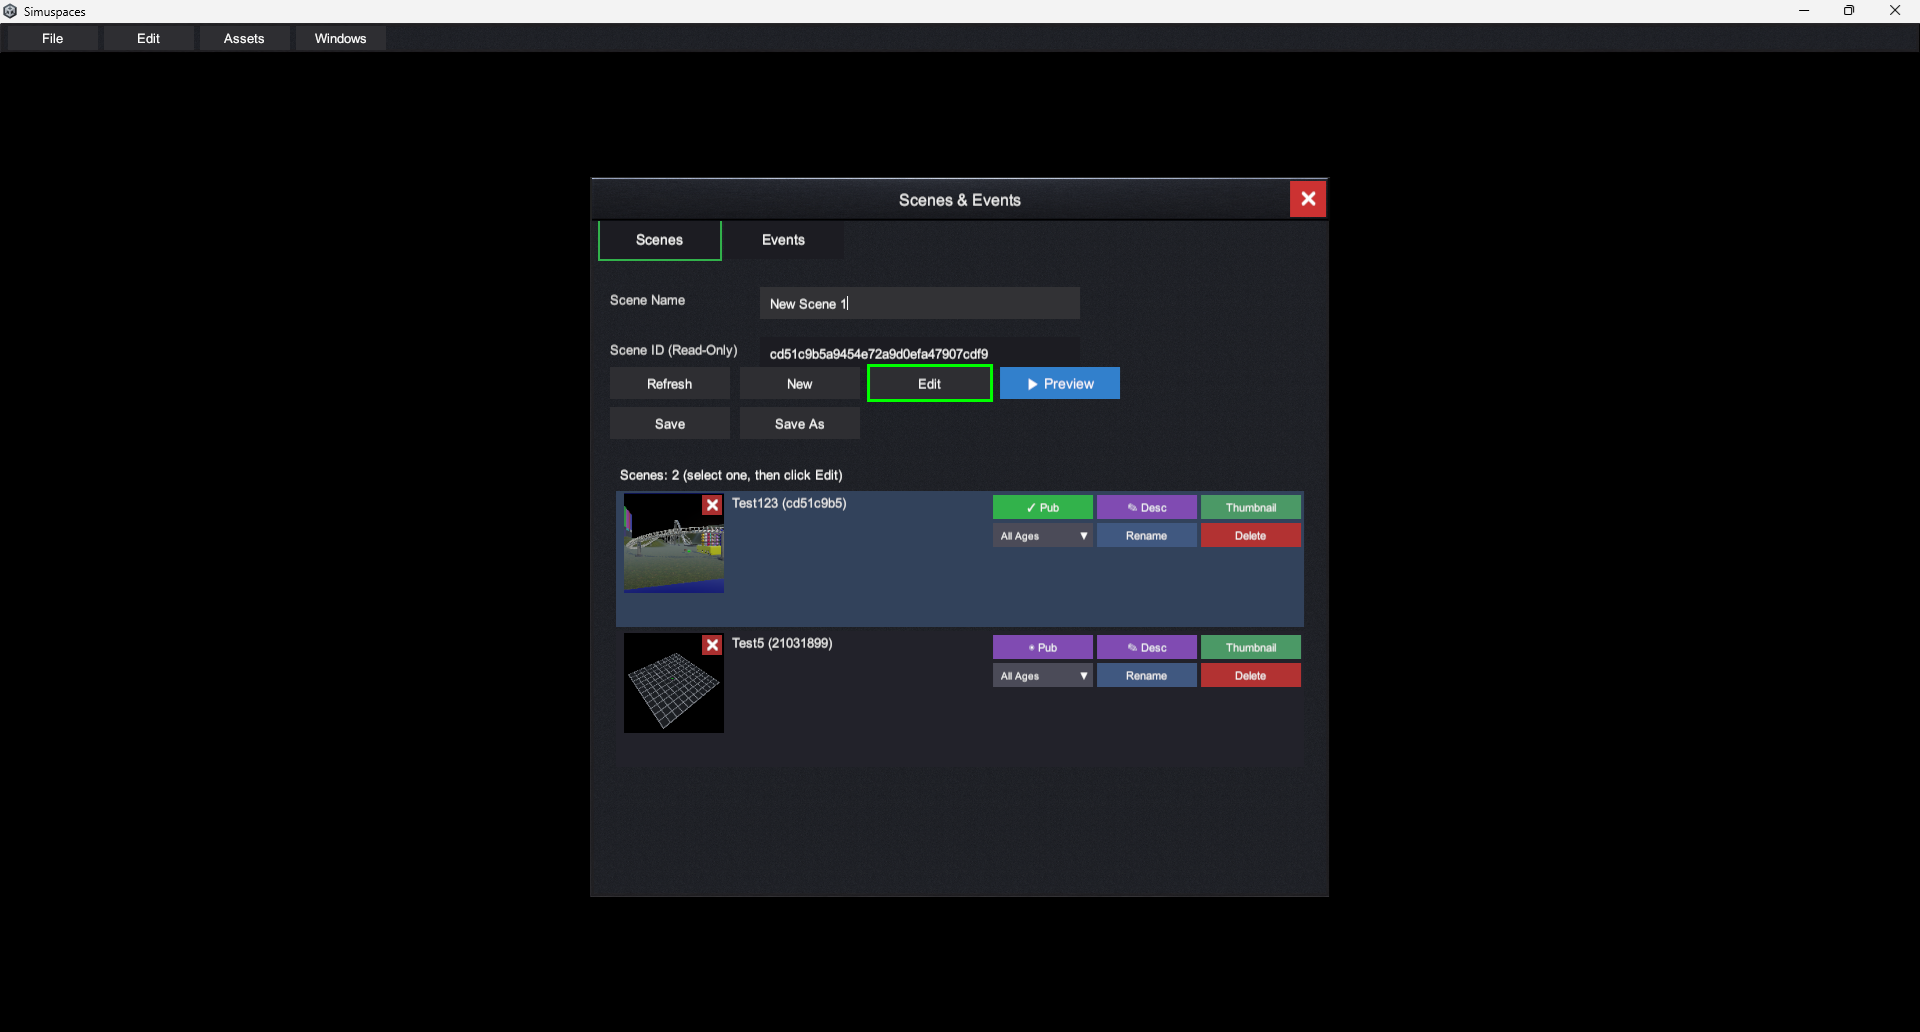The width and height of the screenshot is (1920, 1032).
Task: Click the Save As button
Action: point(800,424)
